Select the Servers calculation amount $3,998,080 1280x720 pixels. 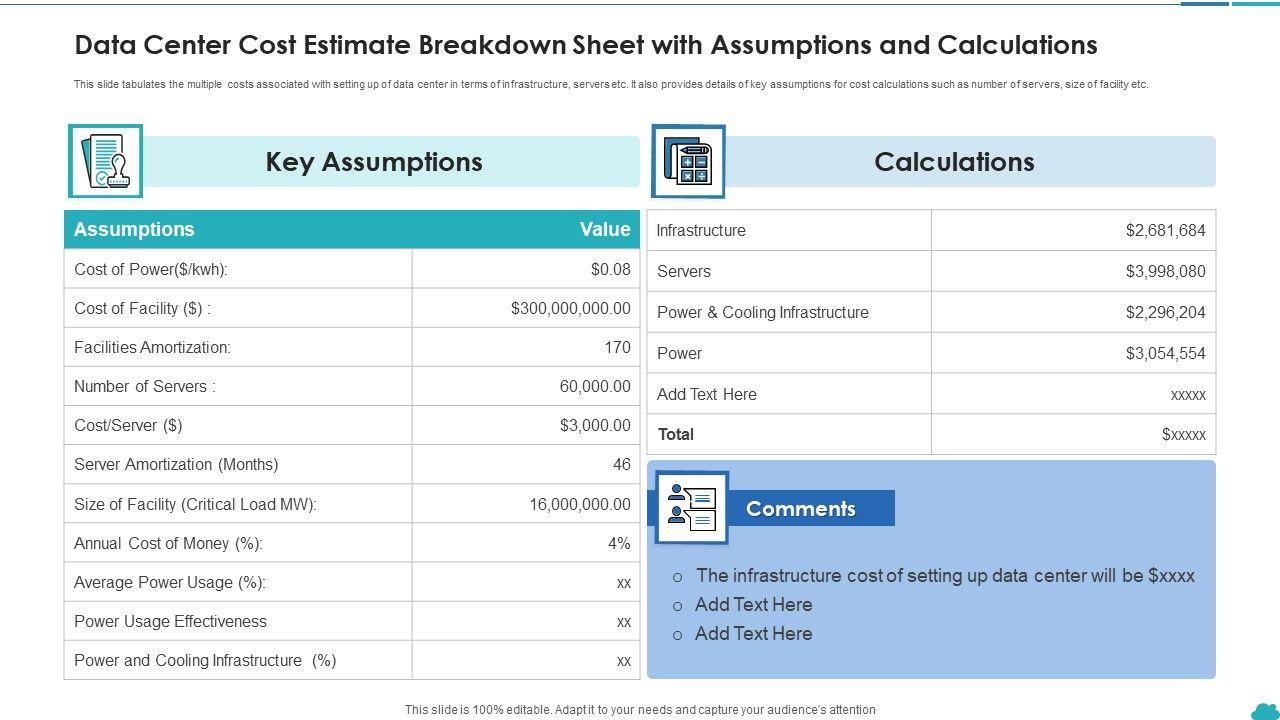coord(1165,271)
